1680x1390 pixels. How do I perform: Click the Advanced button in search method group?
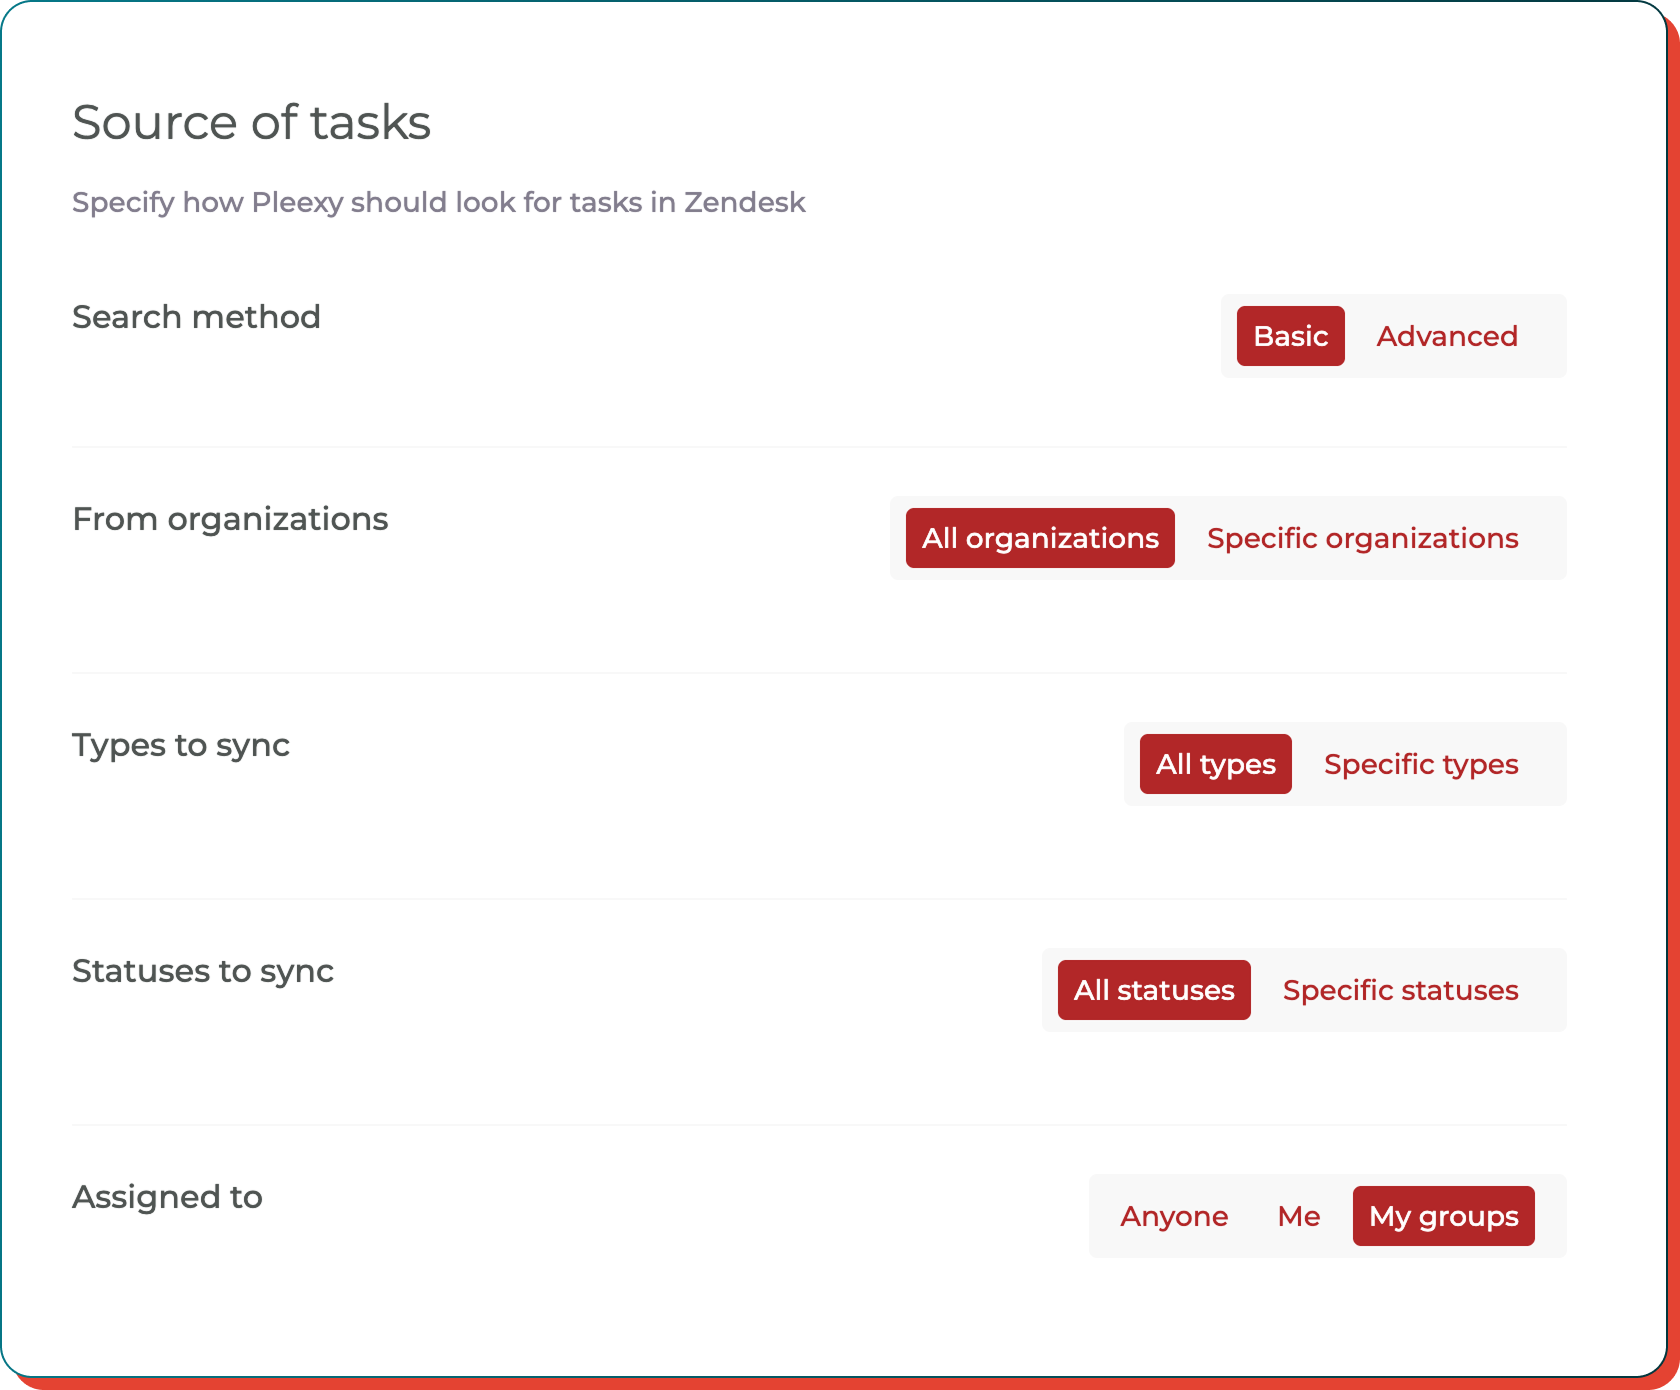1447,336
